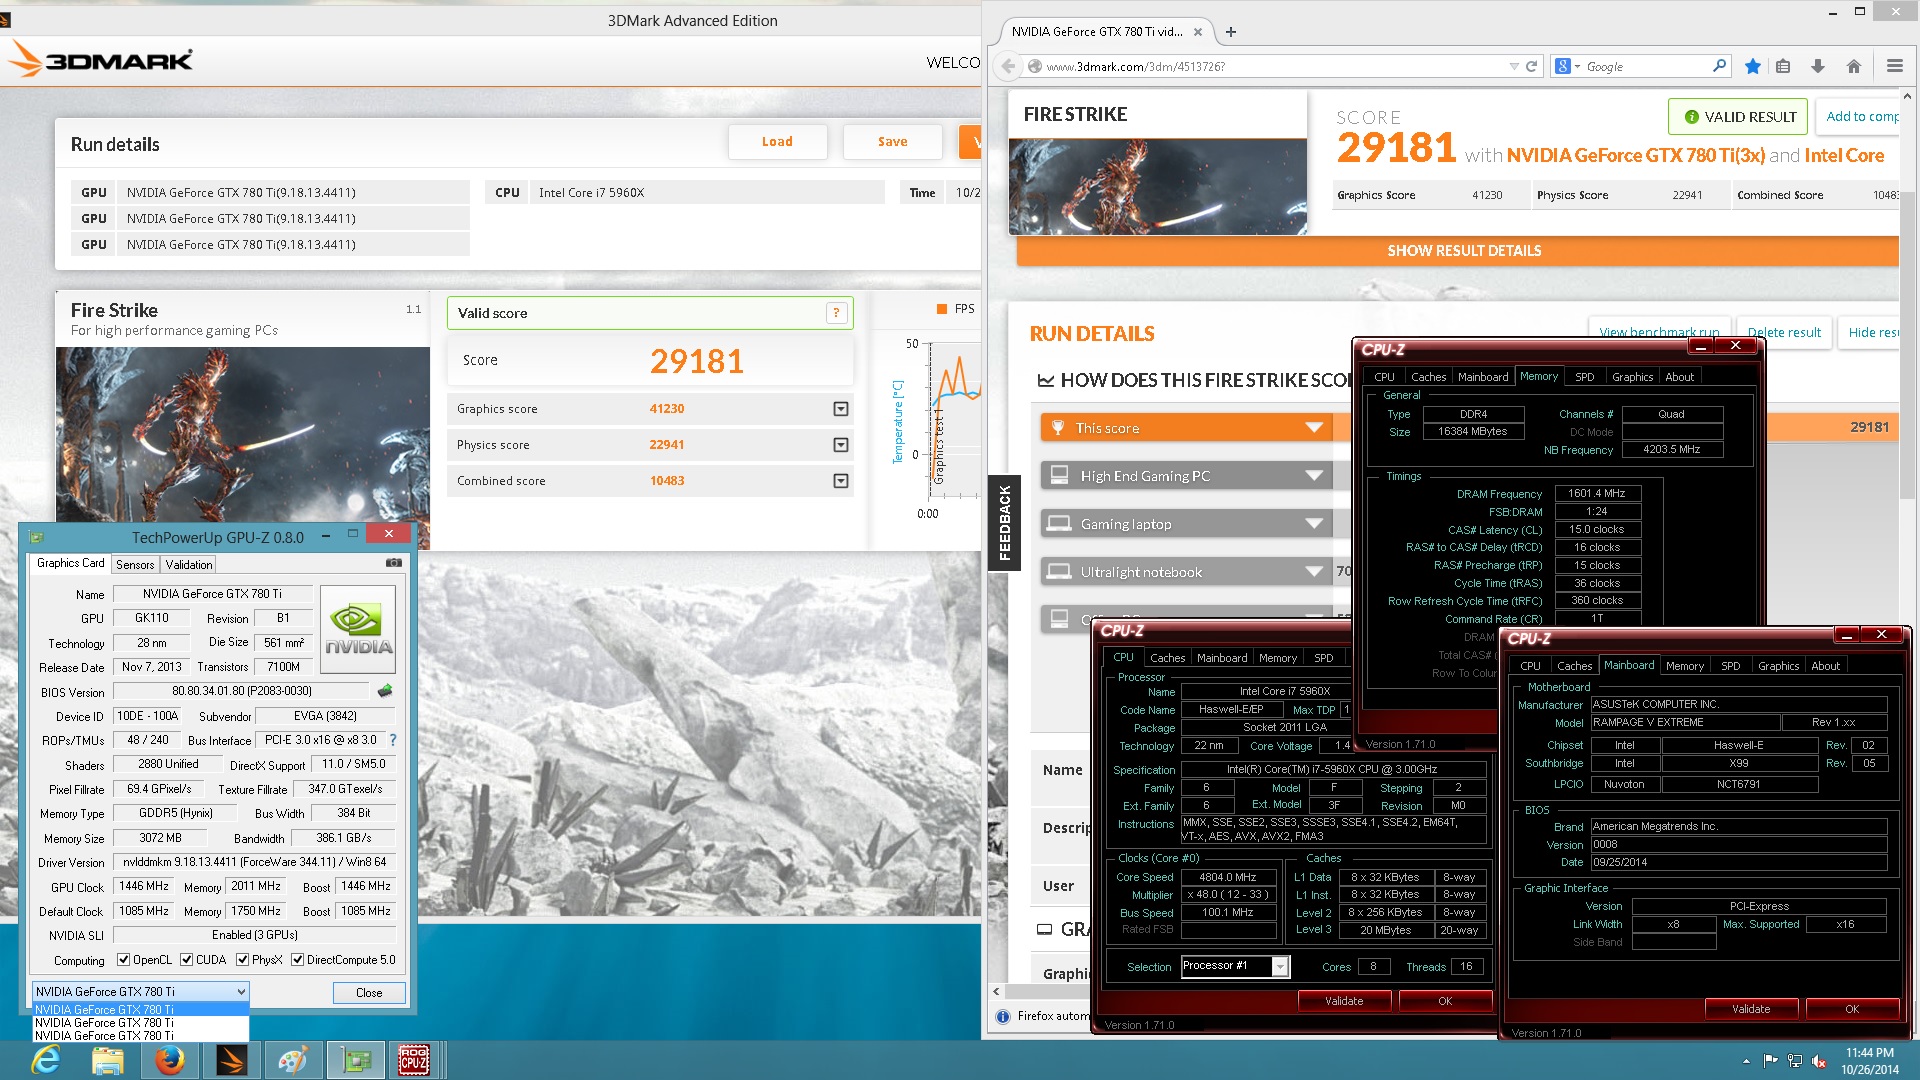Image resolution: width=1920 pixels, height=1080 pixels.
Task: Open the SPD tab in the CPU-Z Mainboard window
Action: (1730, 666)
